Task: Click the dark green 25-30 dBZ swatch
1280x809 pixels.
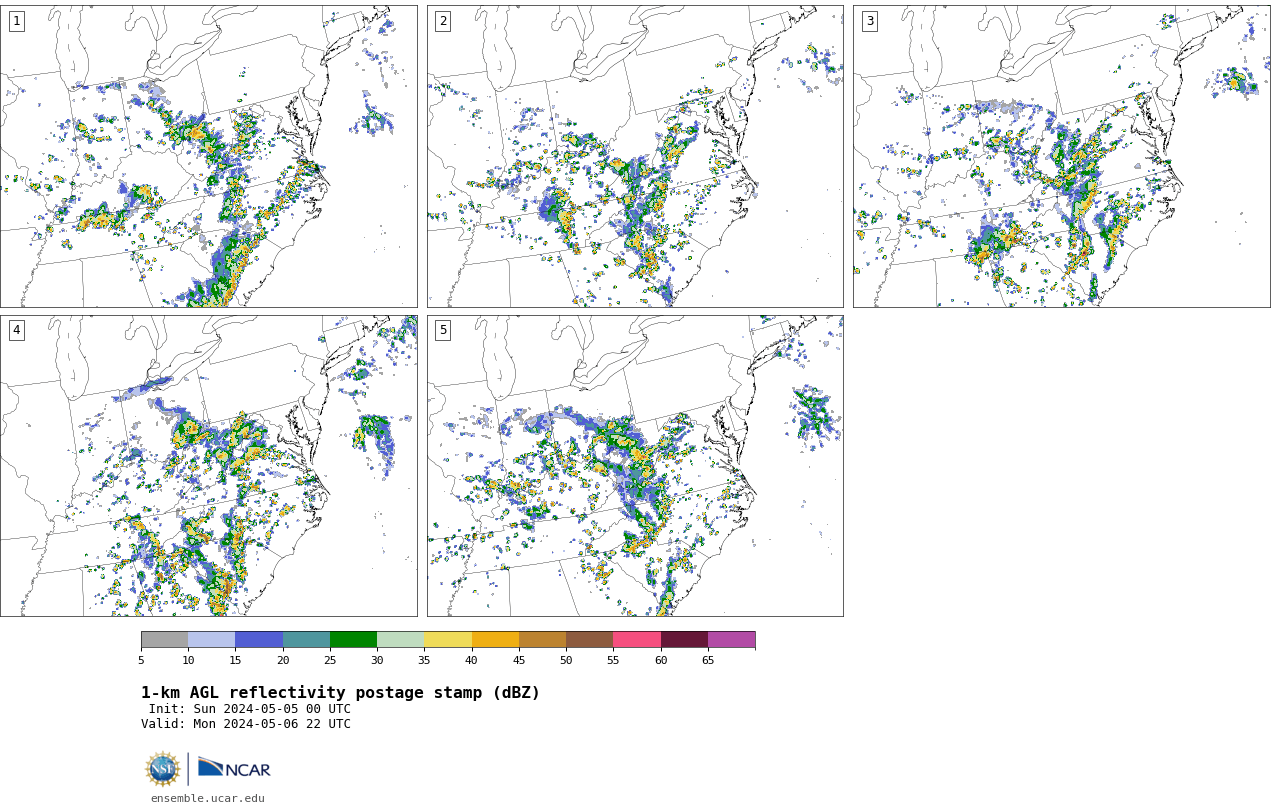Action: pos(353,640)
